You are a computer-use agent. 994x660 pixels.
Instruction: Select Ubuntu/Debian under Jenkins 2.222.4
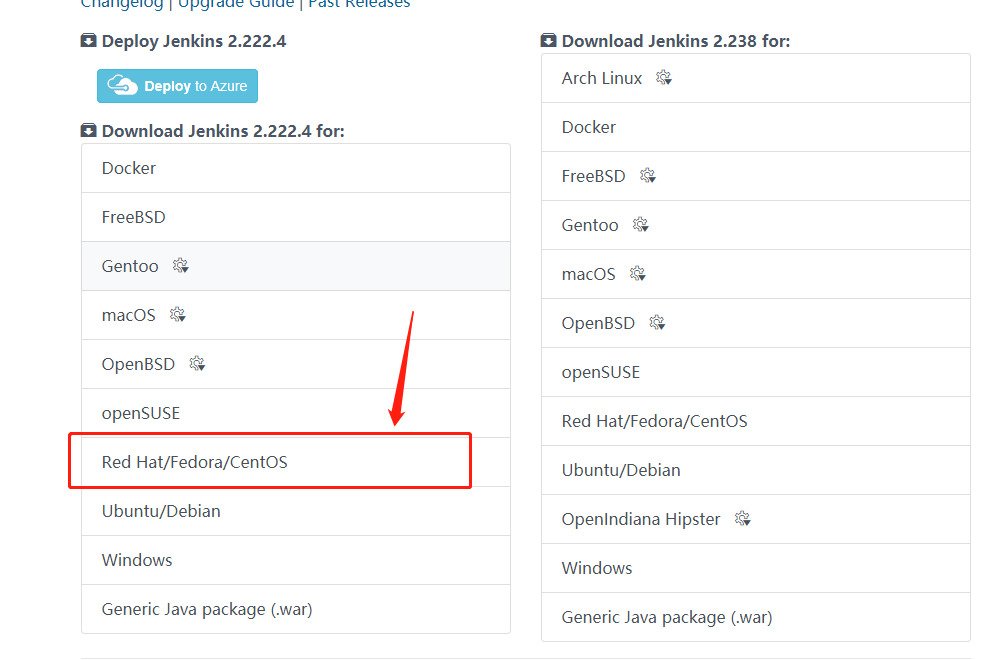(x=296, y=511)
